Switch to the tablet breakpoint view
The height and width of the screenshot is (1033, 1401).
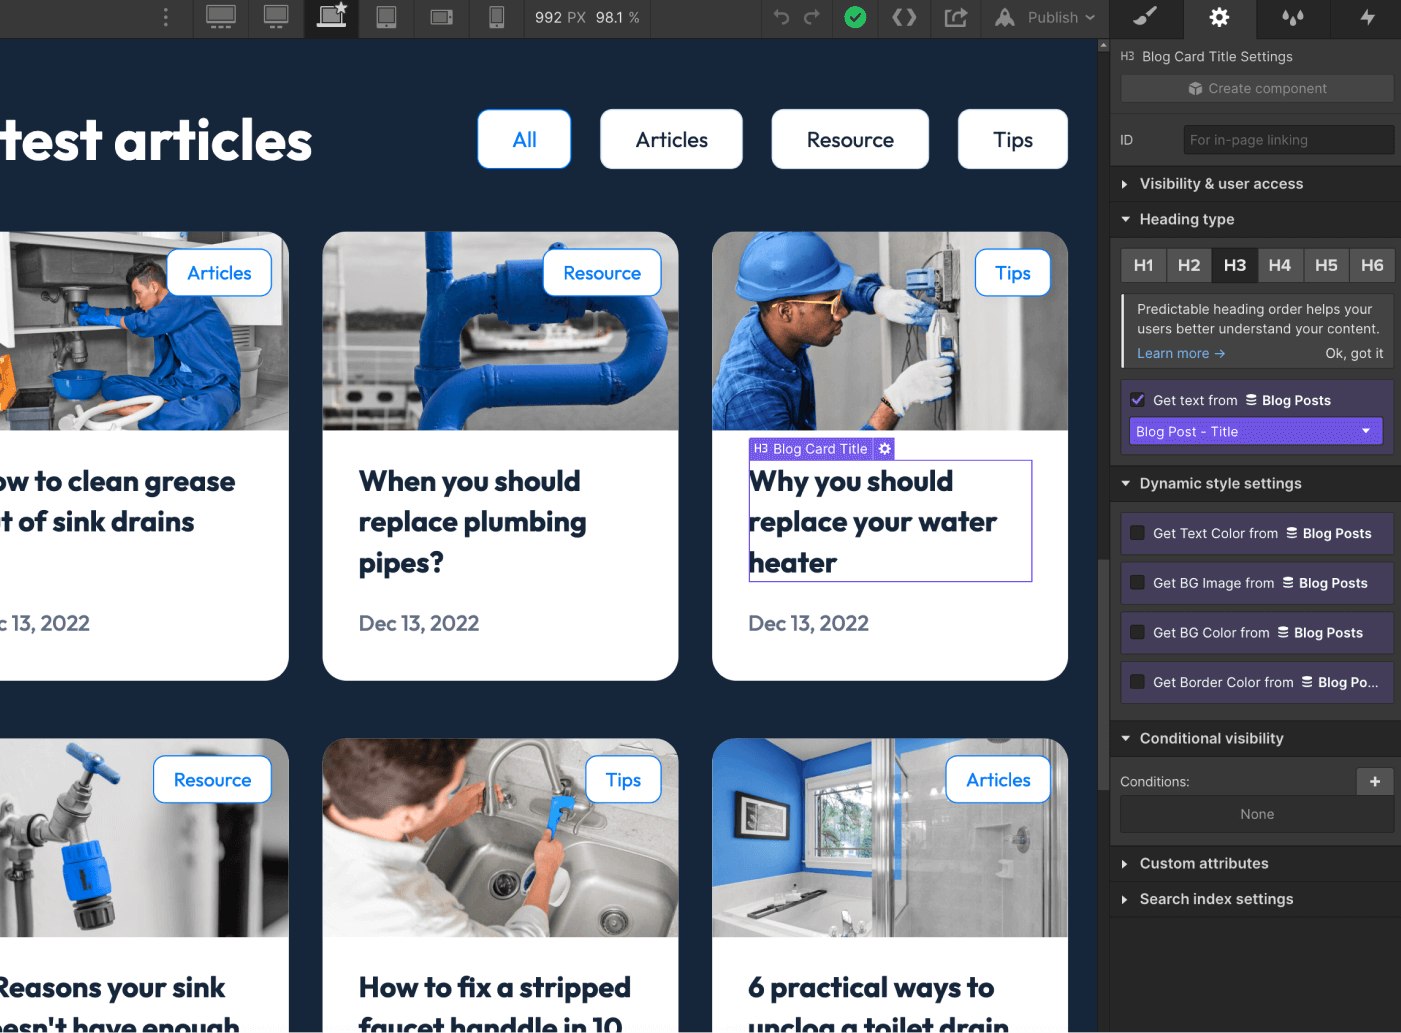tap(385, 18)
